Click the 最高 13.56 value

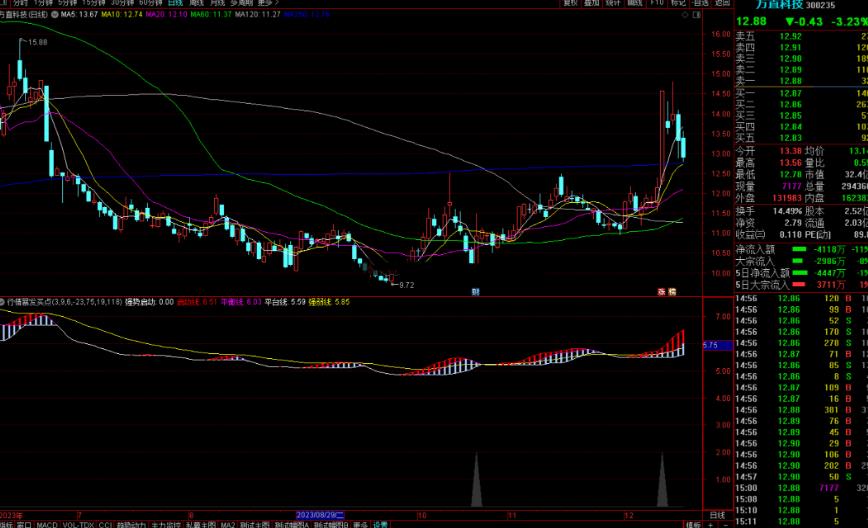pos(790,163)
